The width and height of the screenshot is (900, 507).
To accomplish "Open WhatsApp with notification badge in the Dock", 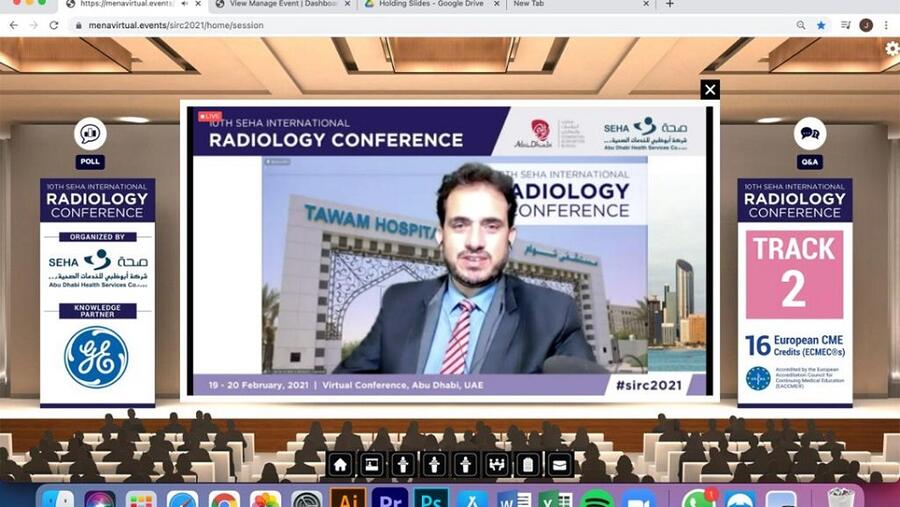I will click(x=699, y=499).
